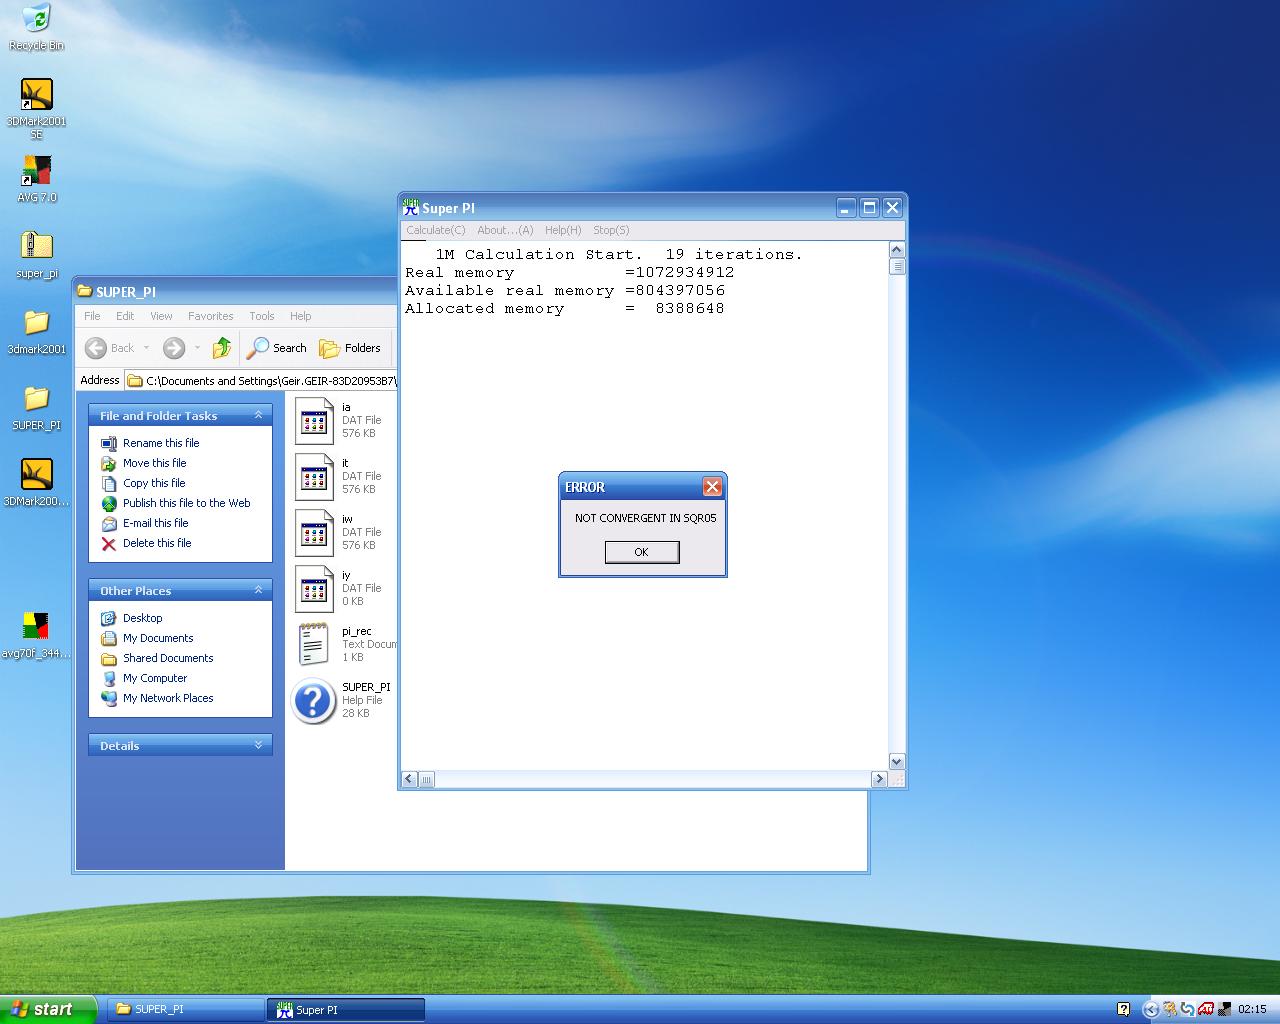Click Super PI horizontal scrollbar right arrow
The image size is (1280, 1024).
(x=880, y=779)
